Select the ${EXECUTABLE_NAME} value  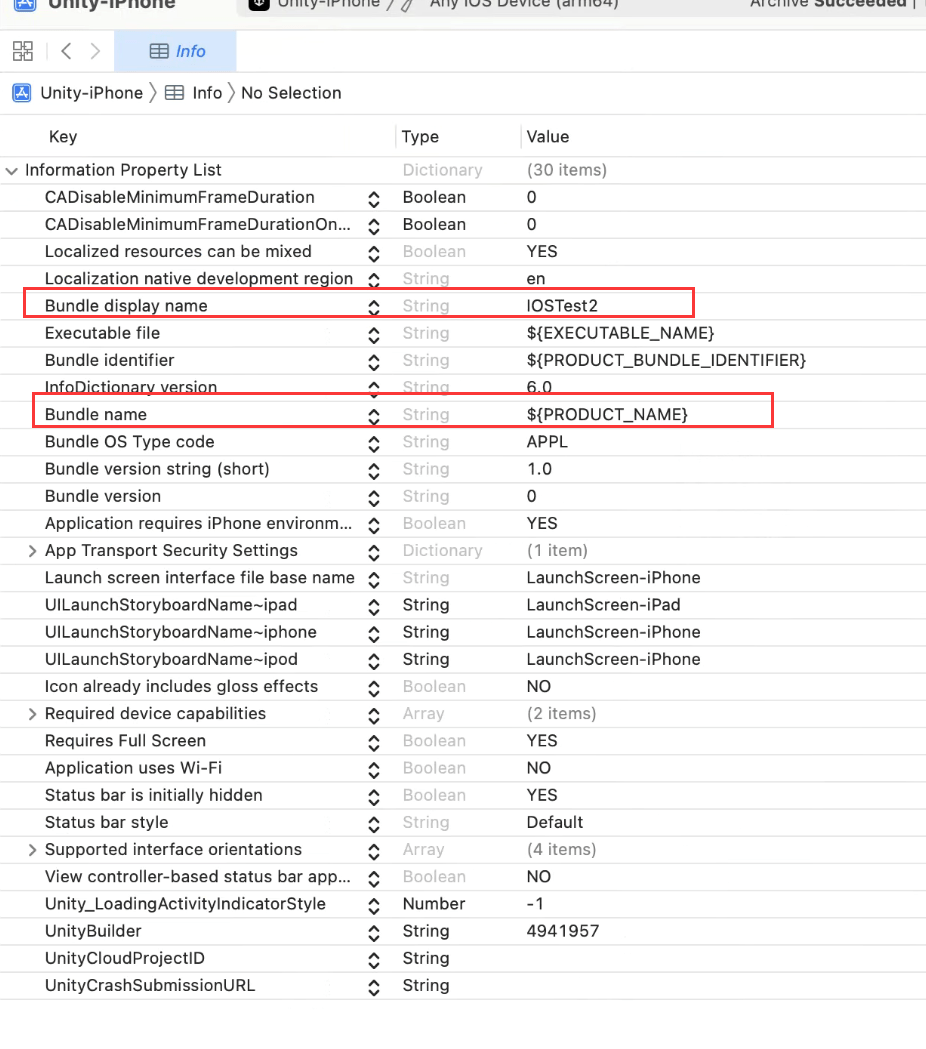pyautogui.click(x=620, y=333)
